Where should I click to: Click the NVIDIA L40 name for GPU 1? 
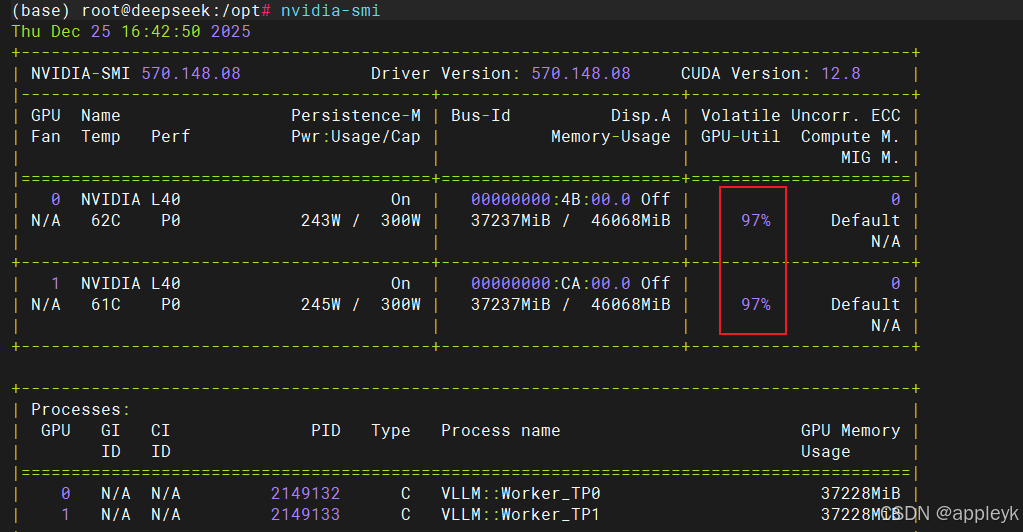[x=130, y=283]
